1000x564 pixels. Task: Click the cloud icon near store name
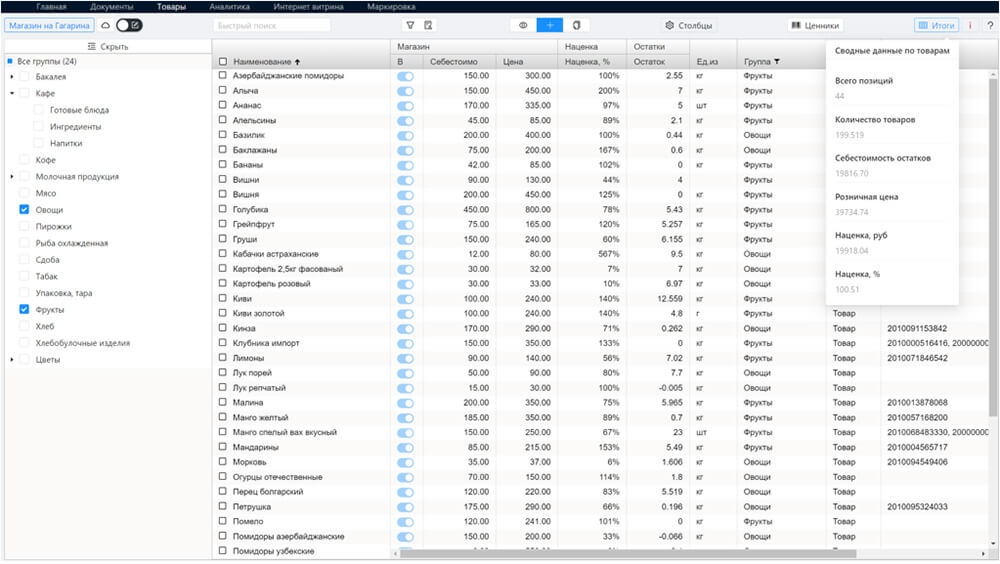pos(106,26)
